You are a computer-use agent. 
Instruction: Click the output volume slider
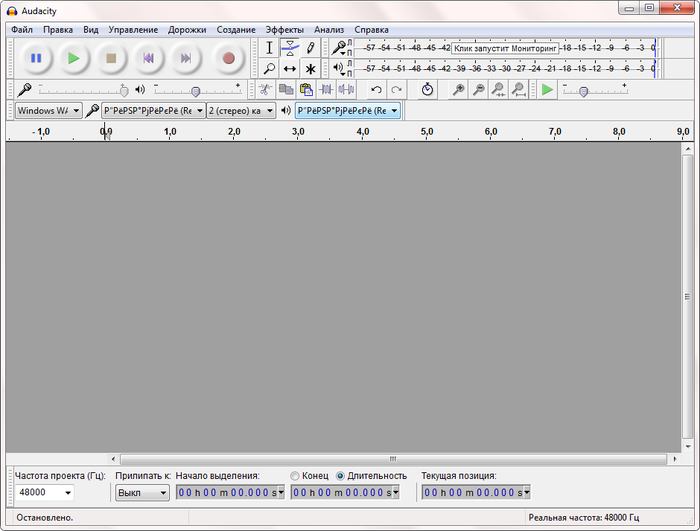195,90
